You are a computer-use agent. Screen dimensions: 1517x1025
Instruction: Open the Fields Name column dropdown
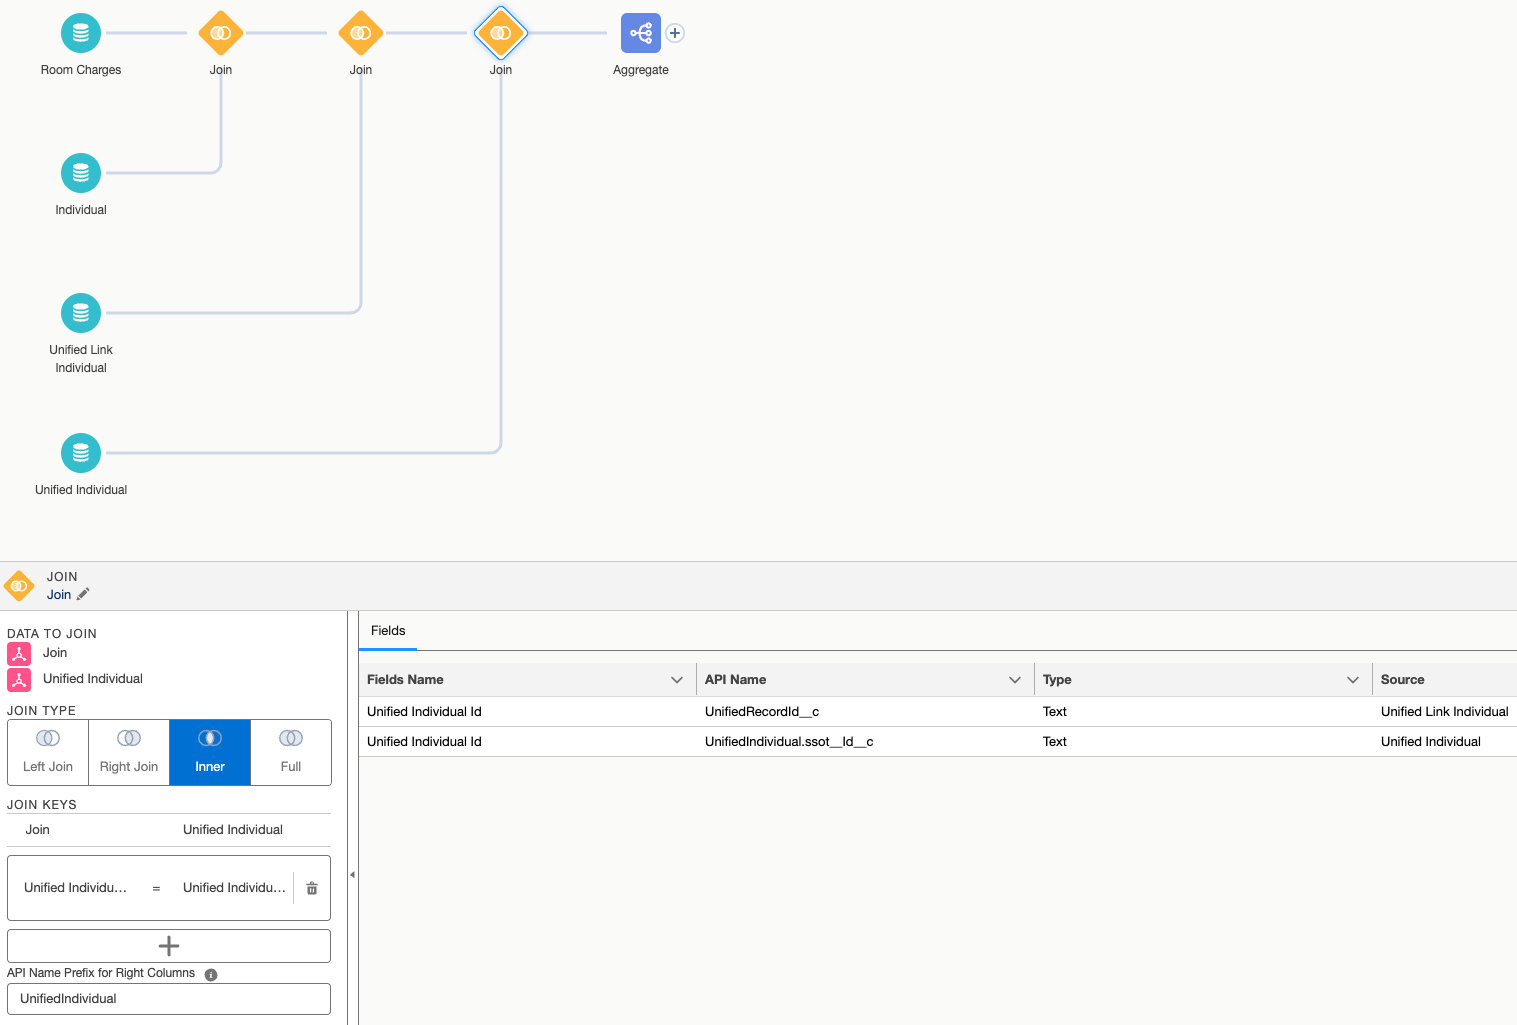677,680
